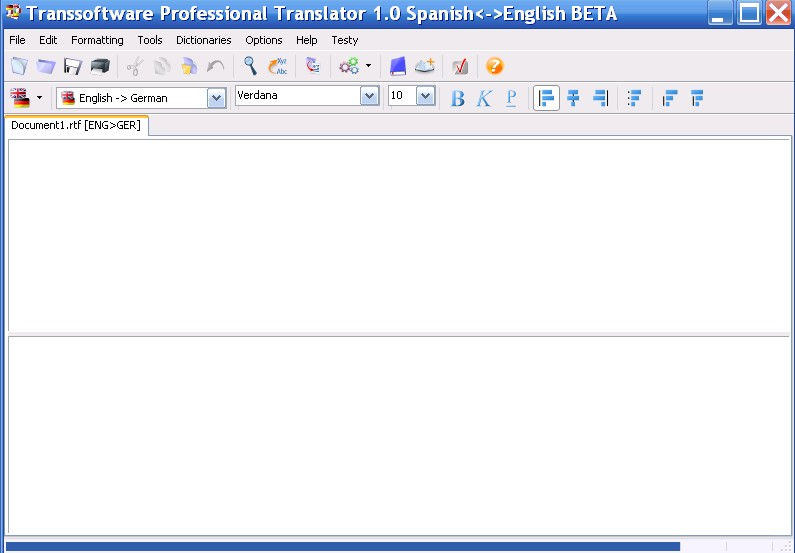
Task: Open the Testy menu
Action: 345,40
